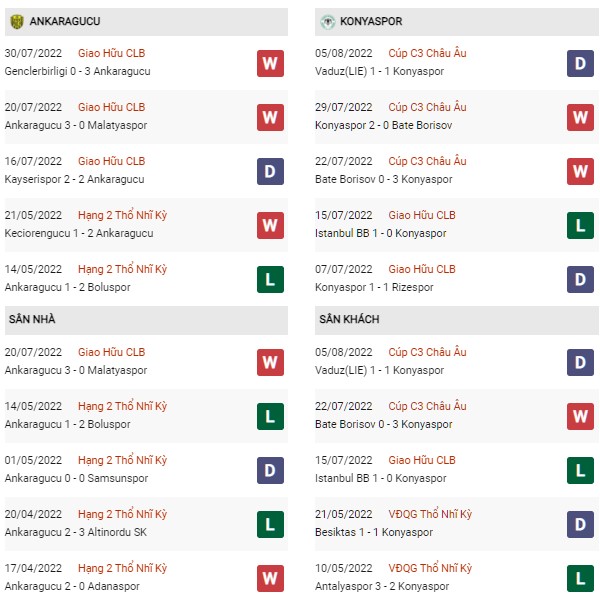Open the Keciorengucu 1 - 2 Ankaragucu match
Image resolution: width=600 pixels, height=600 pixels.
pos(79,233)
